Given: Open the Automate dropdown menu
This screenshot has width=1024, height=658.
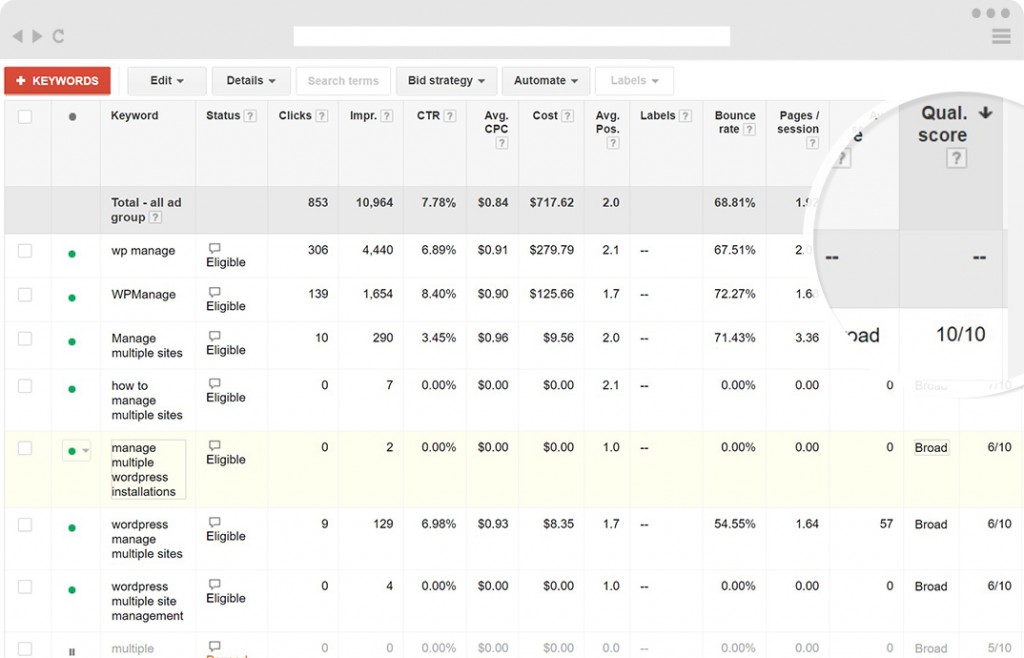Looking at the screenshot, I should pyautogui.click(x=546, y=81).
